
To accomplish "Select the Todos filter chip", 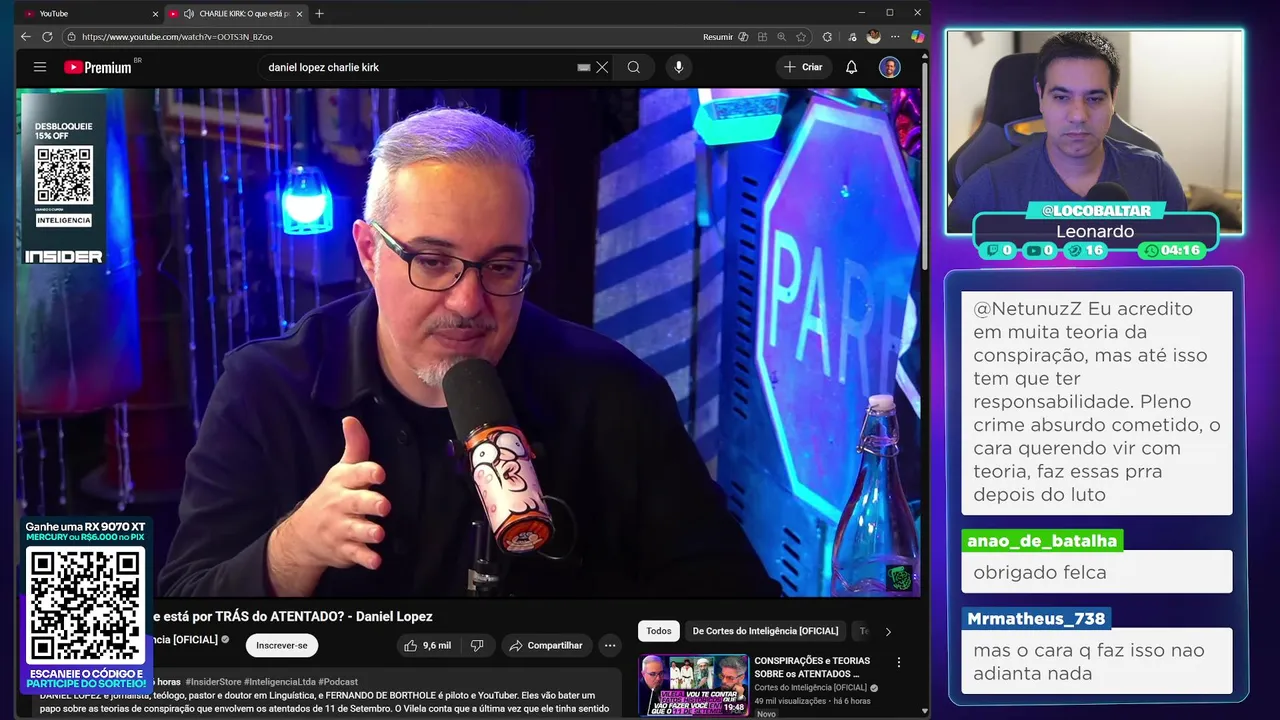I will point(659,631).
